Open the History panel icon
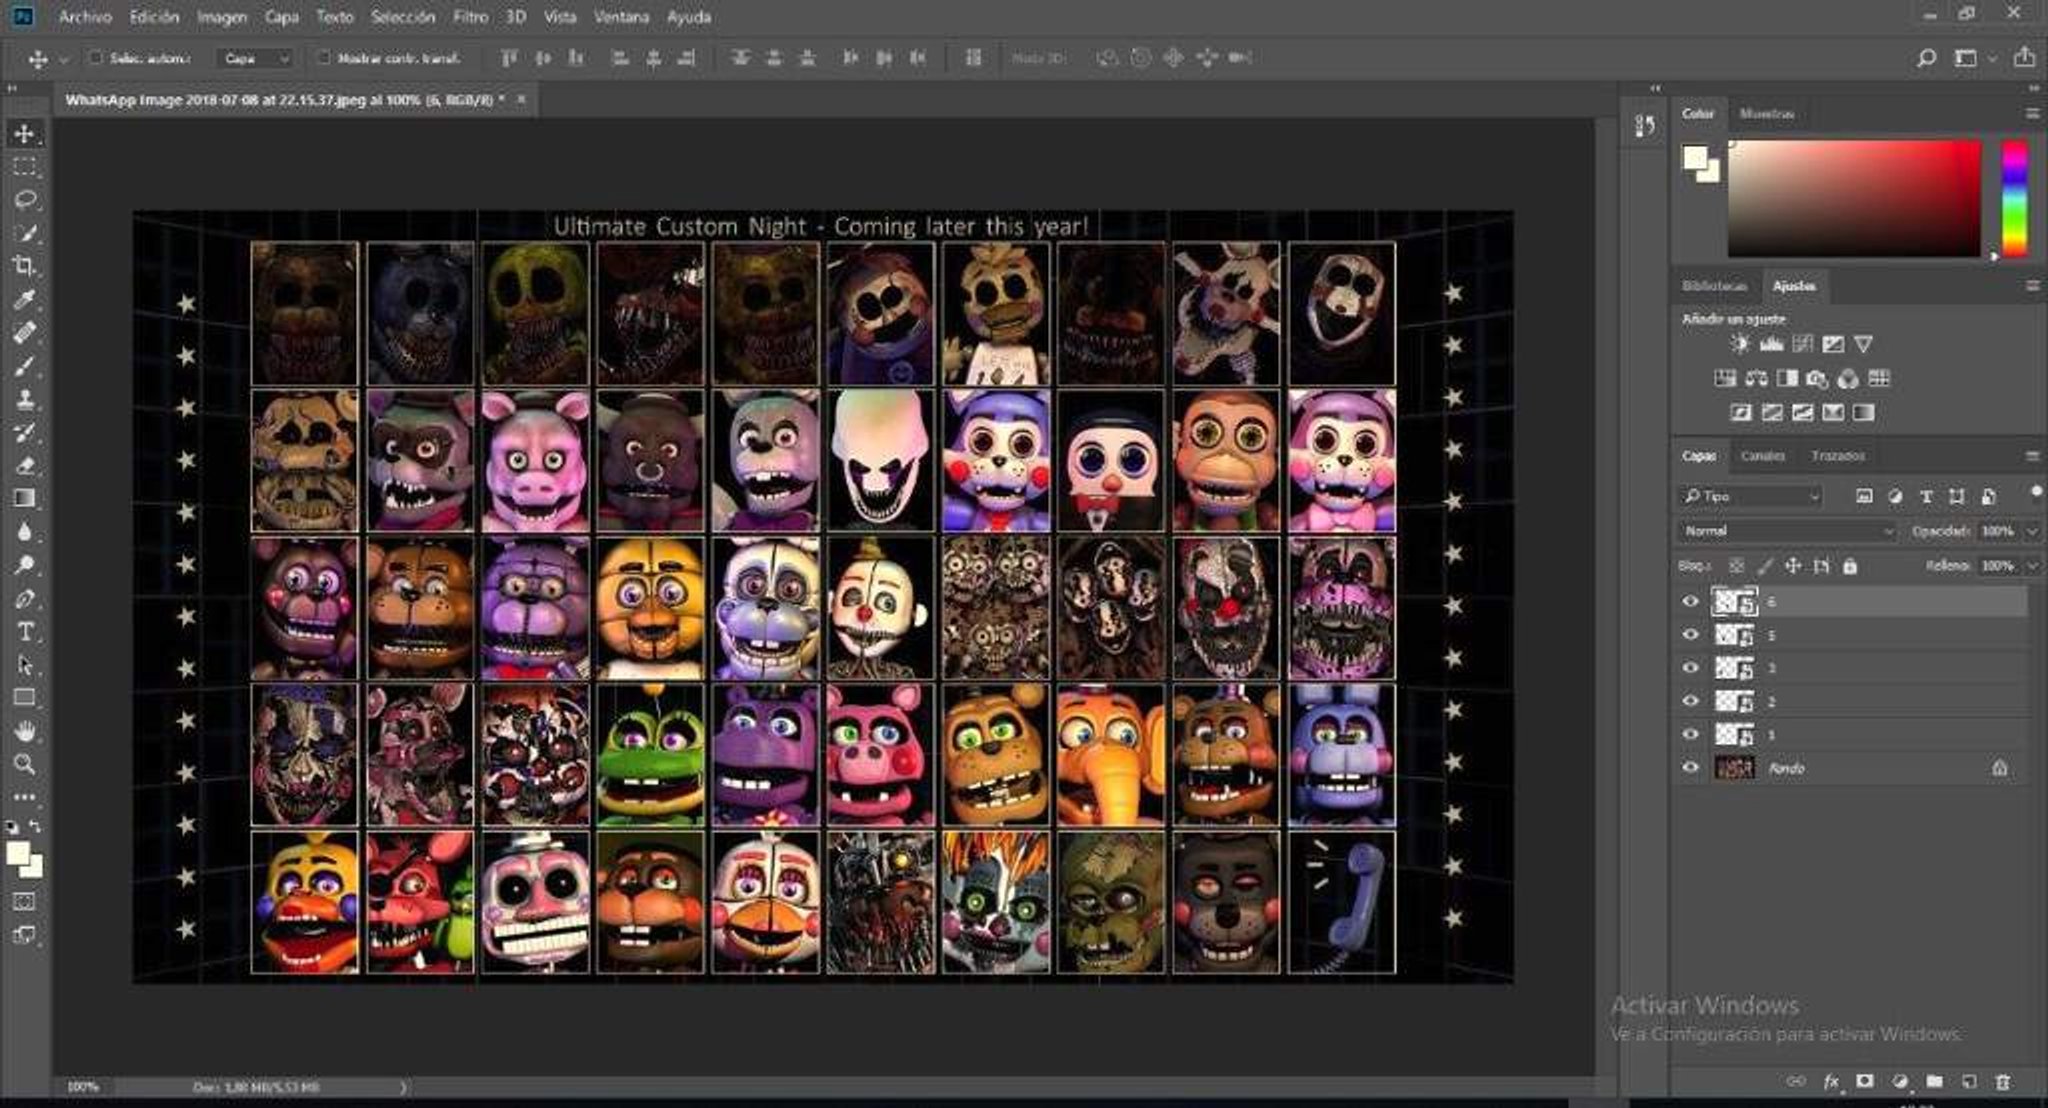The height and width of the screenshot is (1108, 2048). pyautogui.click(x=1645, y=126)
